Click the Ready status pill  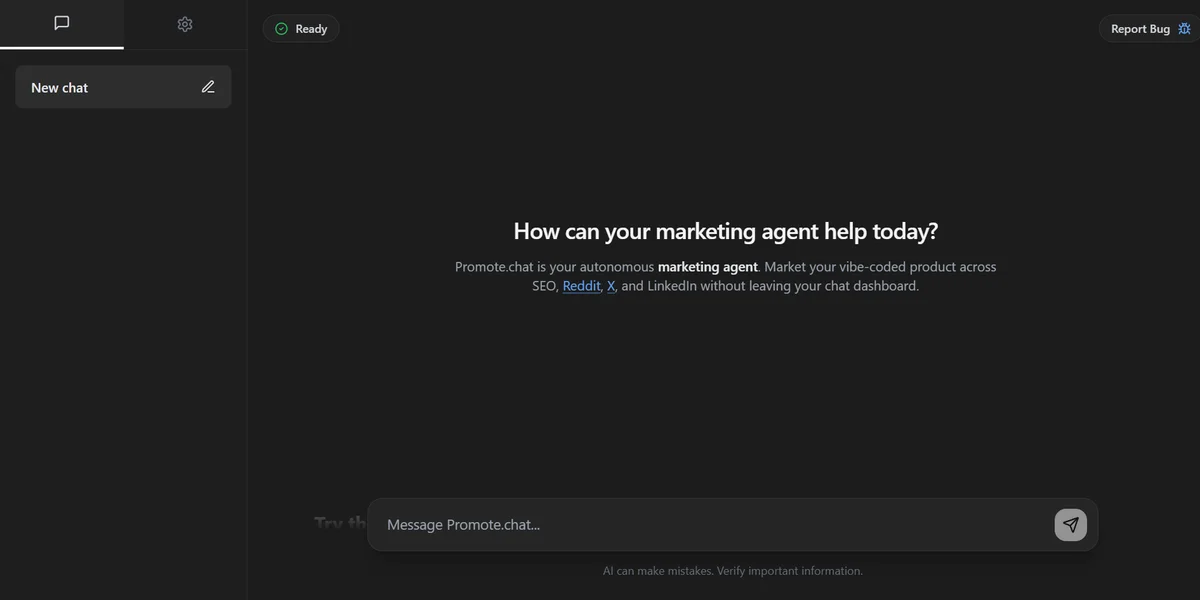[301, 29]
